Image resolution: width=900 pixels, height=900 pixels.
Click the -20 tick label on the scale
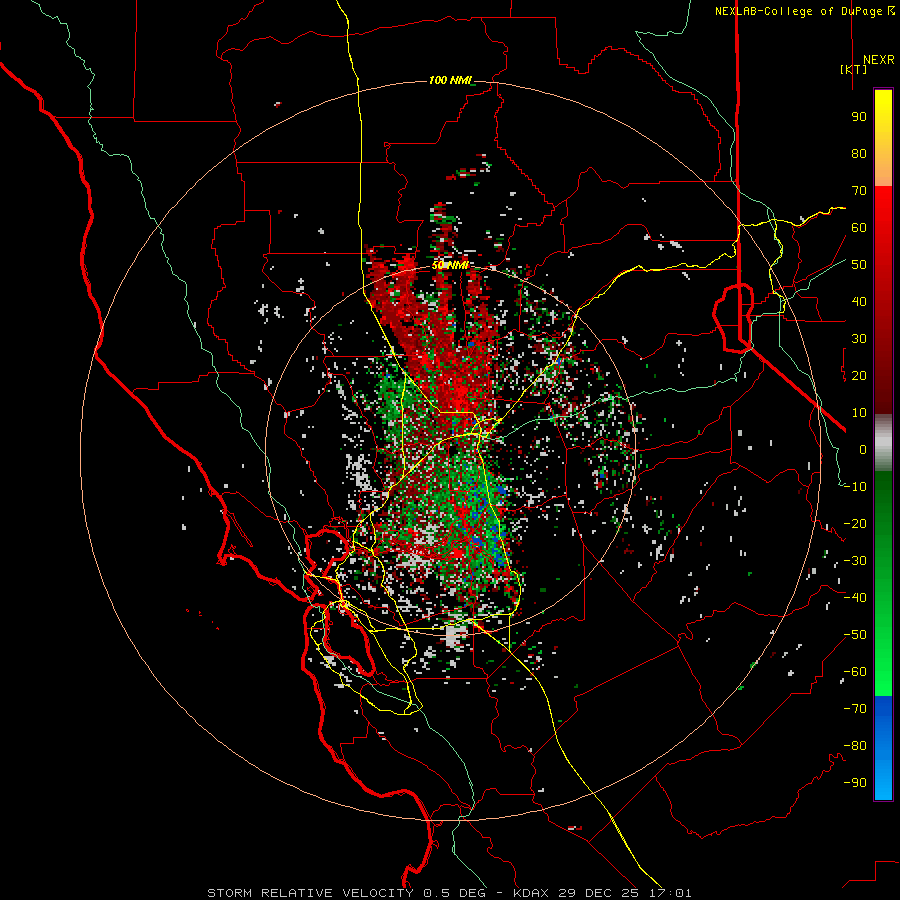point(855,524)
